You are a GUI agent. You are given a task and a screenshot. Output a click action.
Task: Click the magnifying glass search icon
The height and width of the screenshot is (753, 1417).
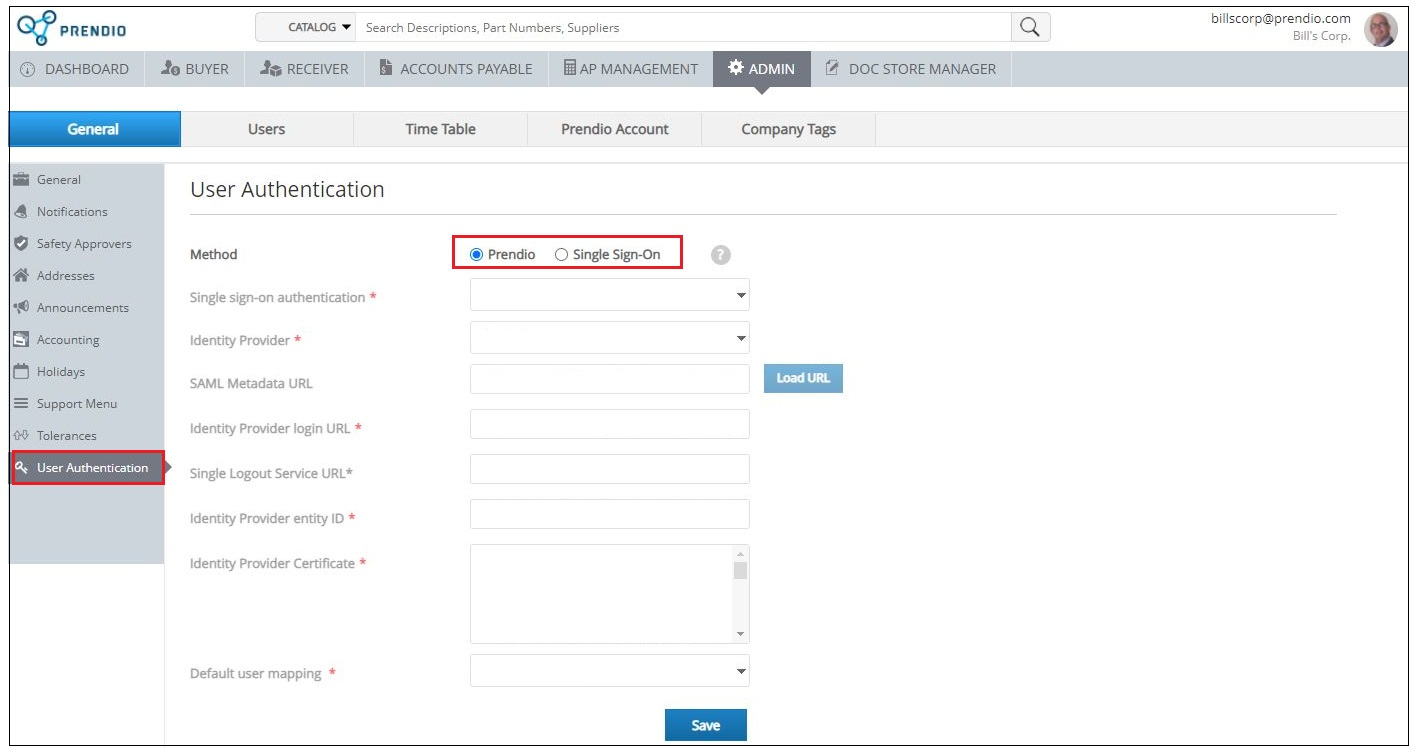pos(1030,27)
